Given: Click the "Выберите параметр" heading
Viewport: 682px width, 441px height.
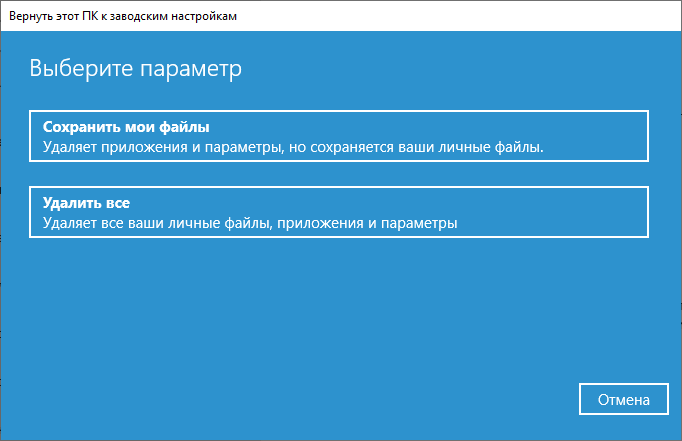Looking at the screenshot, I should pyautogui.click(x=135, y=68).
